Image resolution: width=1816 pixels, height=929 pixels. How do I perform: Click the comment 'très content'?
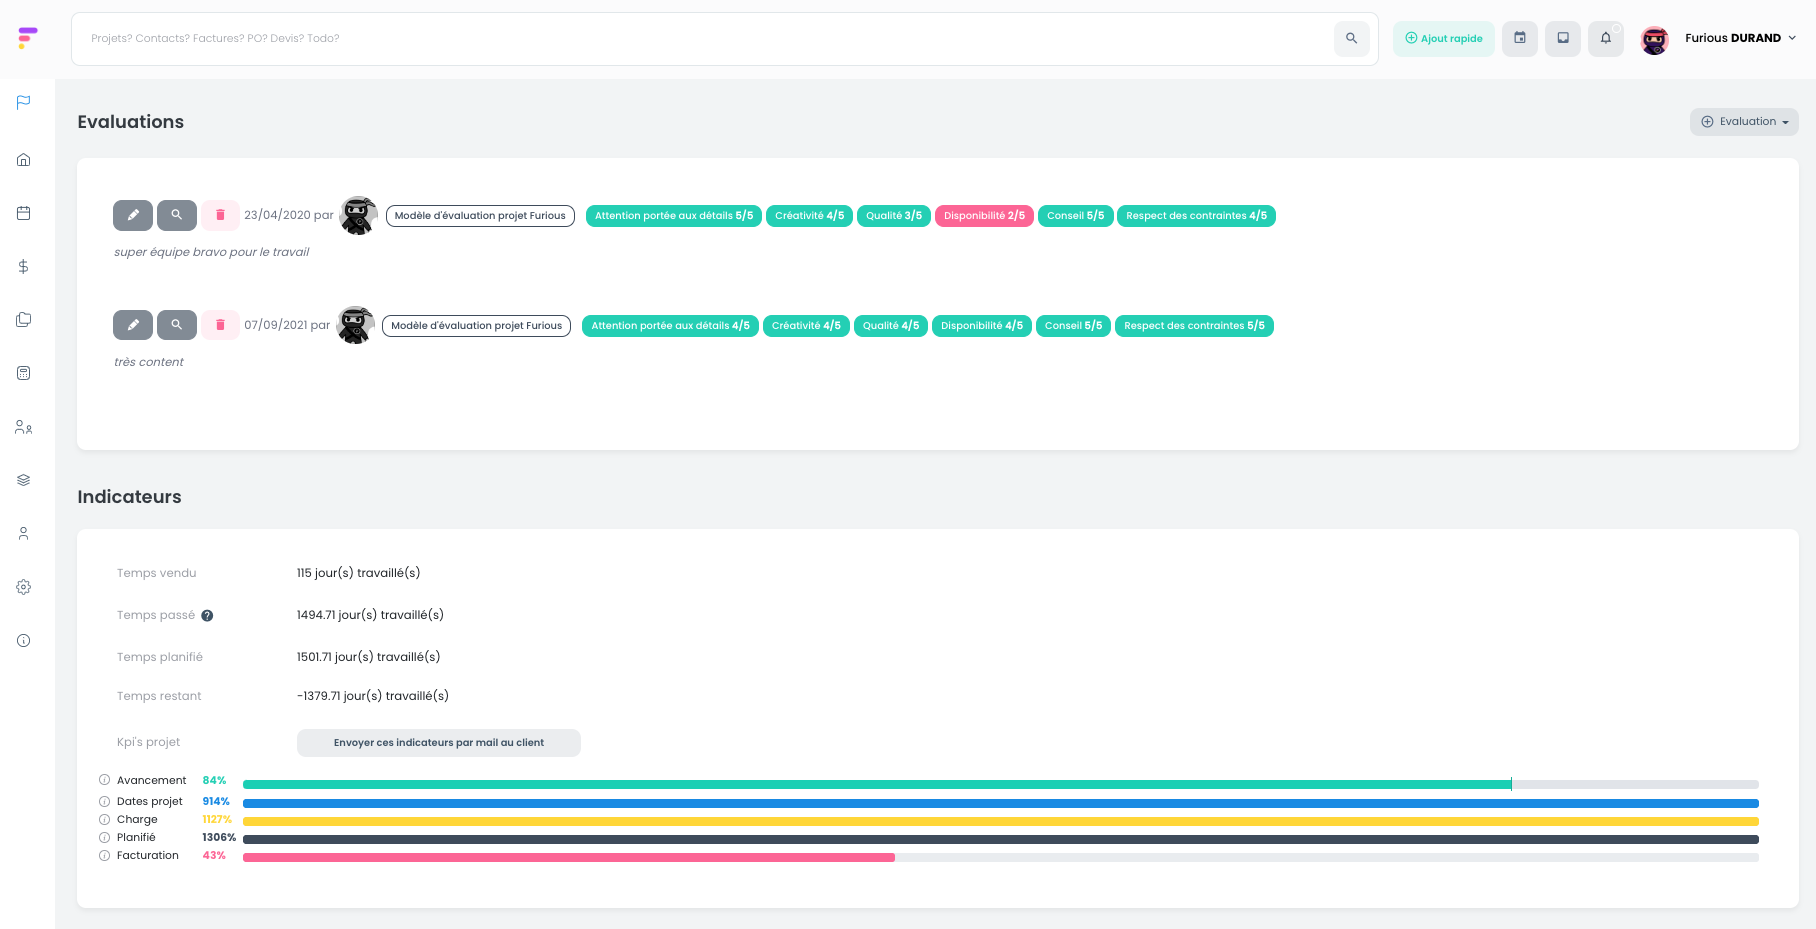pyautogui.click(x=149, y=362)
